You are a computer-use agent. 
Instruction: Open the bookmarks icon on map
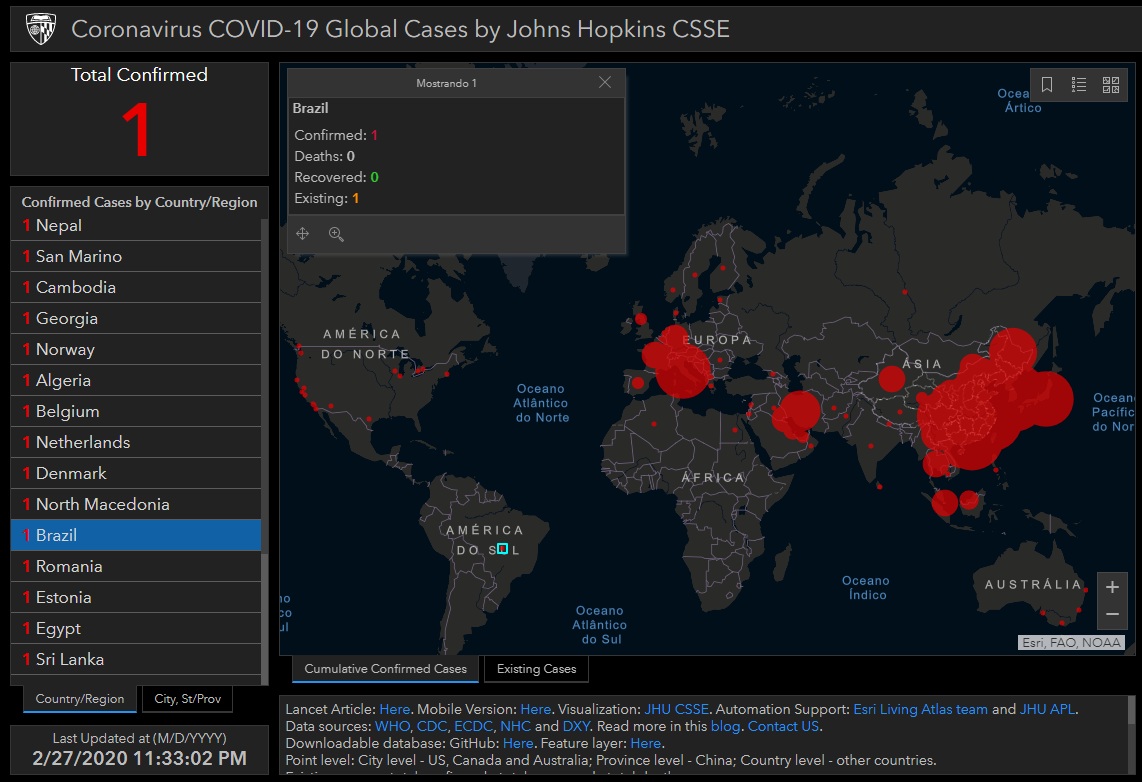pos(1047,85)
